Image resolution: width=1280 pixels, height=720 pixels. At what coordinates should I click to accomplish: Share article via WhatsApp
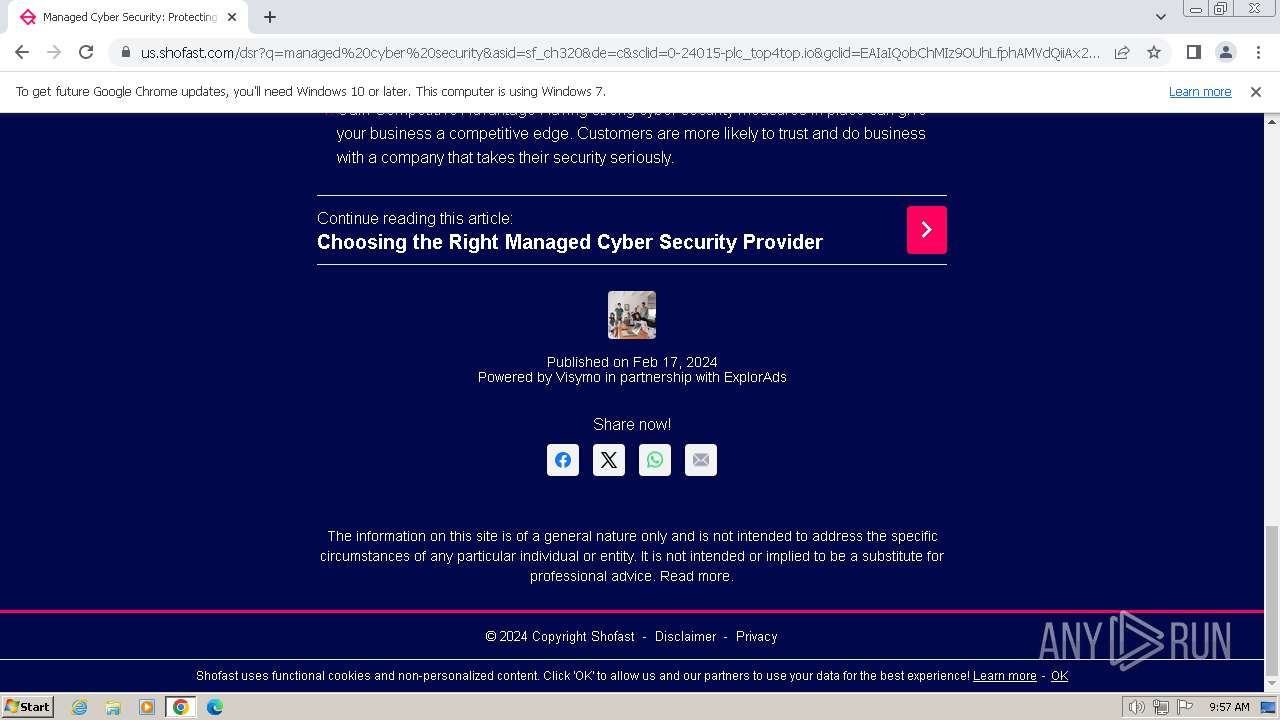[x=655, y=460]
